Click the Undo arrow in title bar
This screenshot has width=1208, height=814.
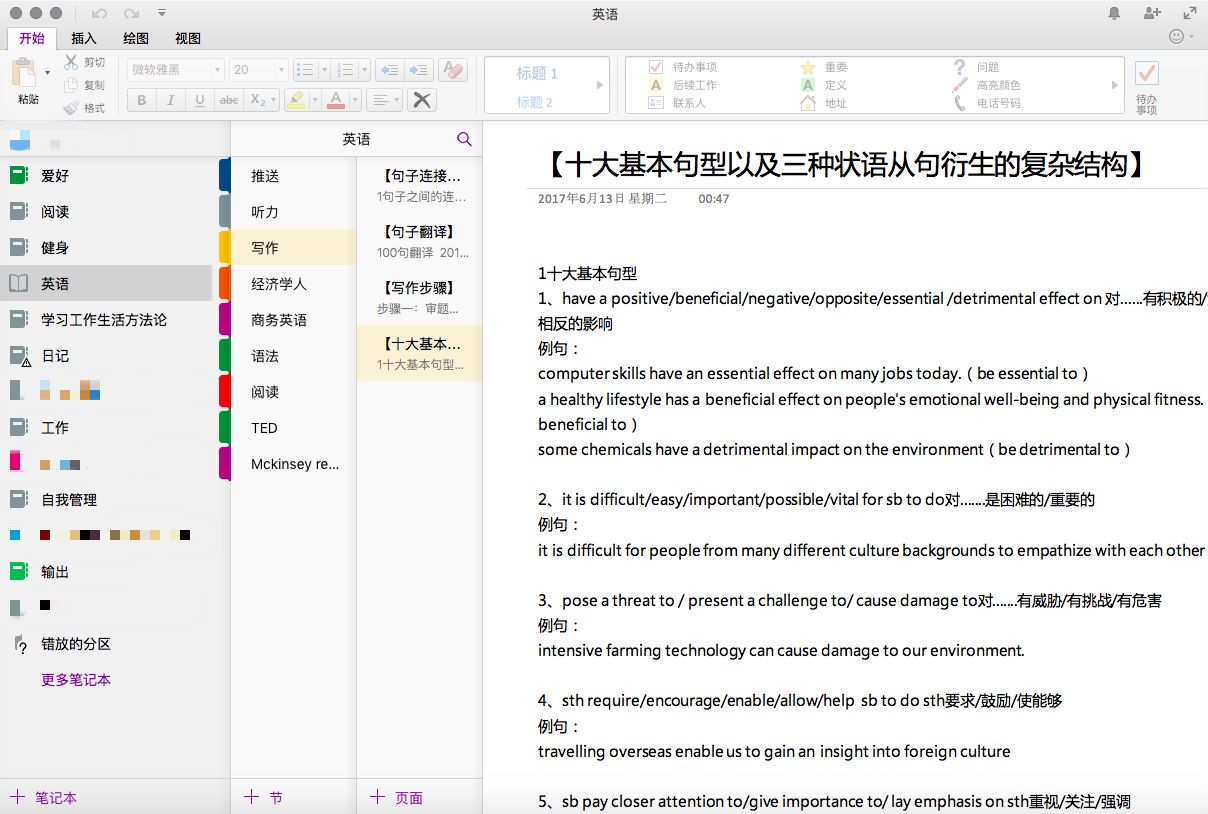[x=99, y=14]
